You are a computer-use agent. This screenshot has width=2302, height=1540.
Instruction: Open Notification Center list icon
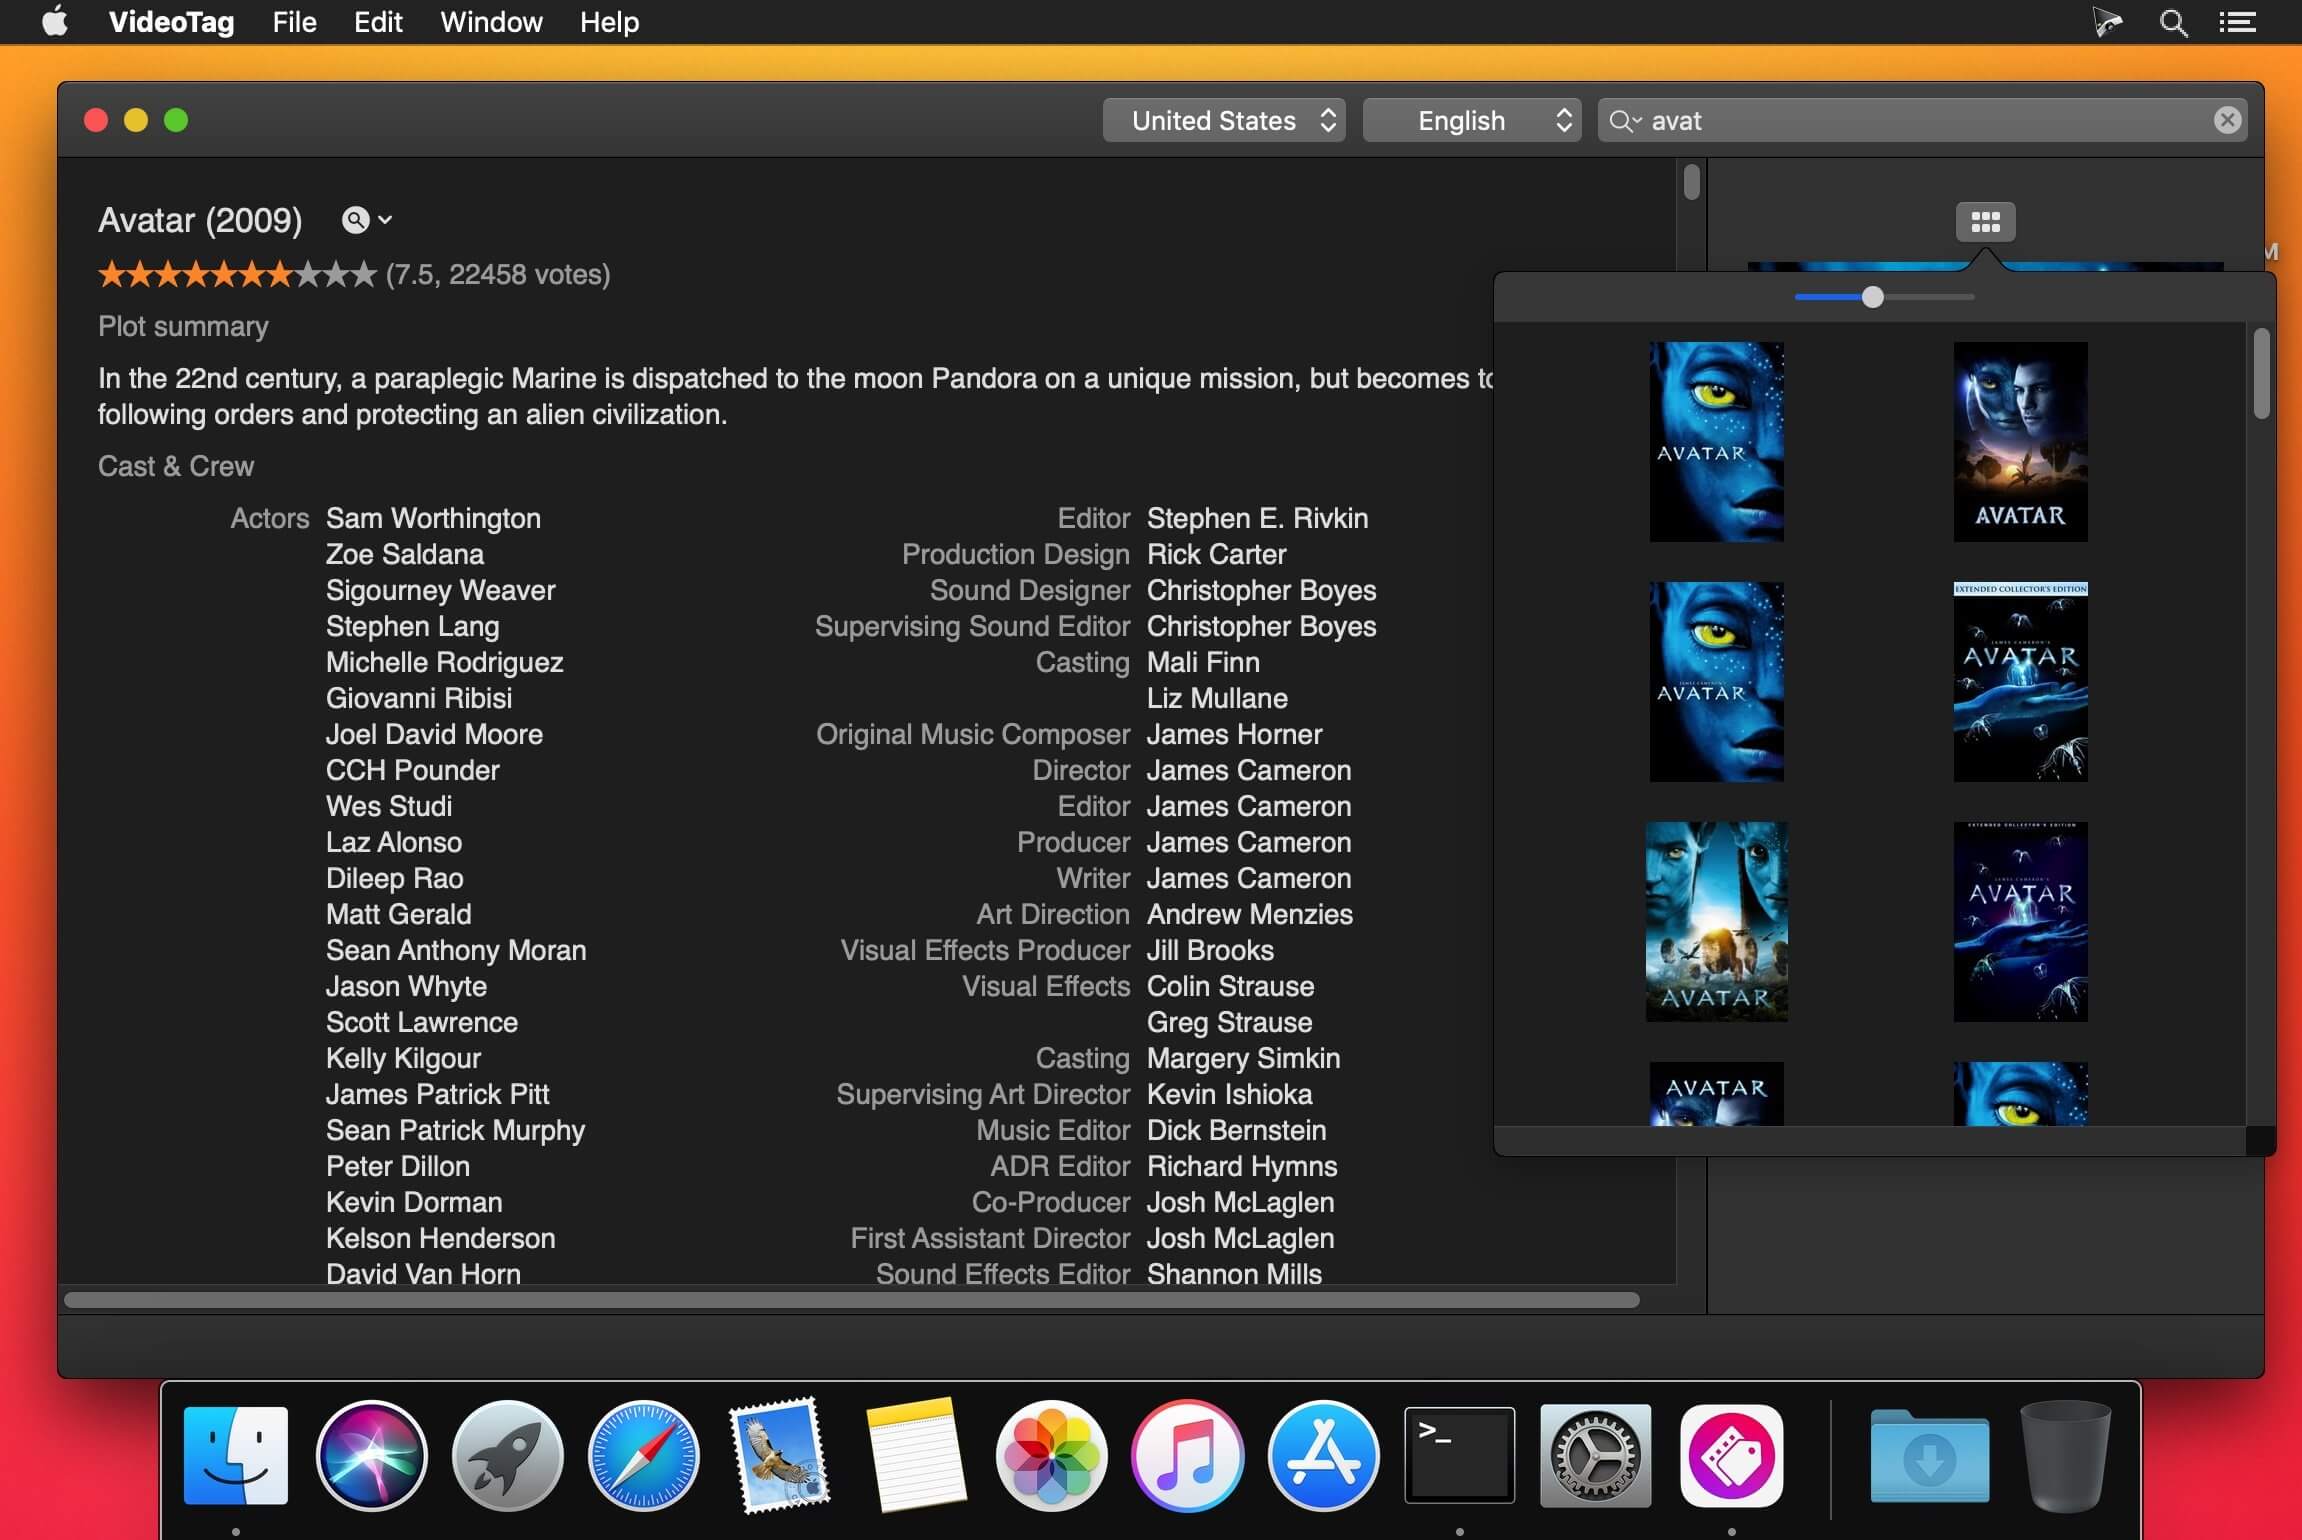pyautogui.click(x=2237, y=22)
